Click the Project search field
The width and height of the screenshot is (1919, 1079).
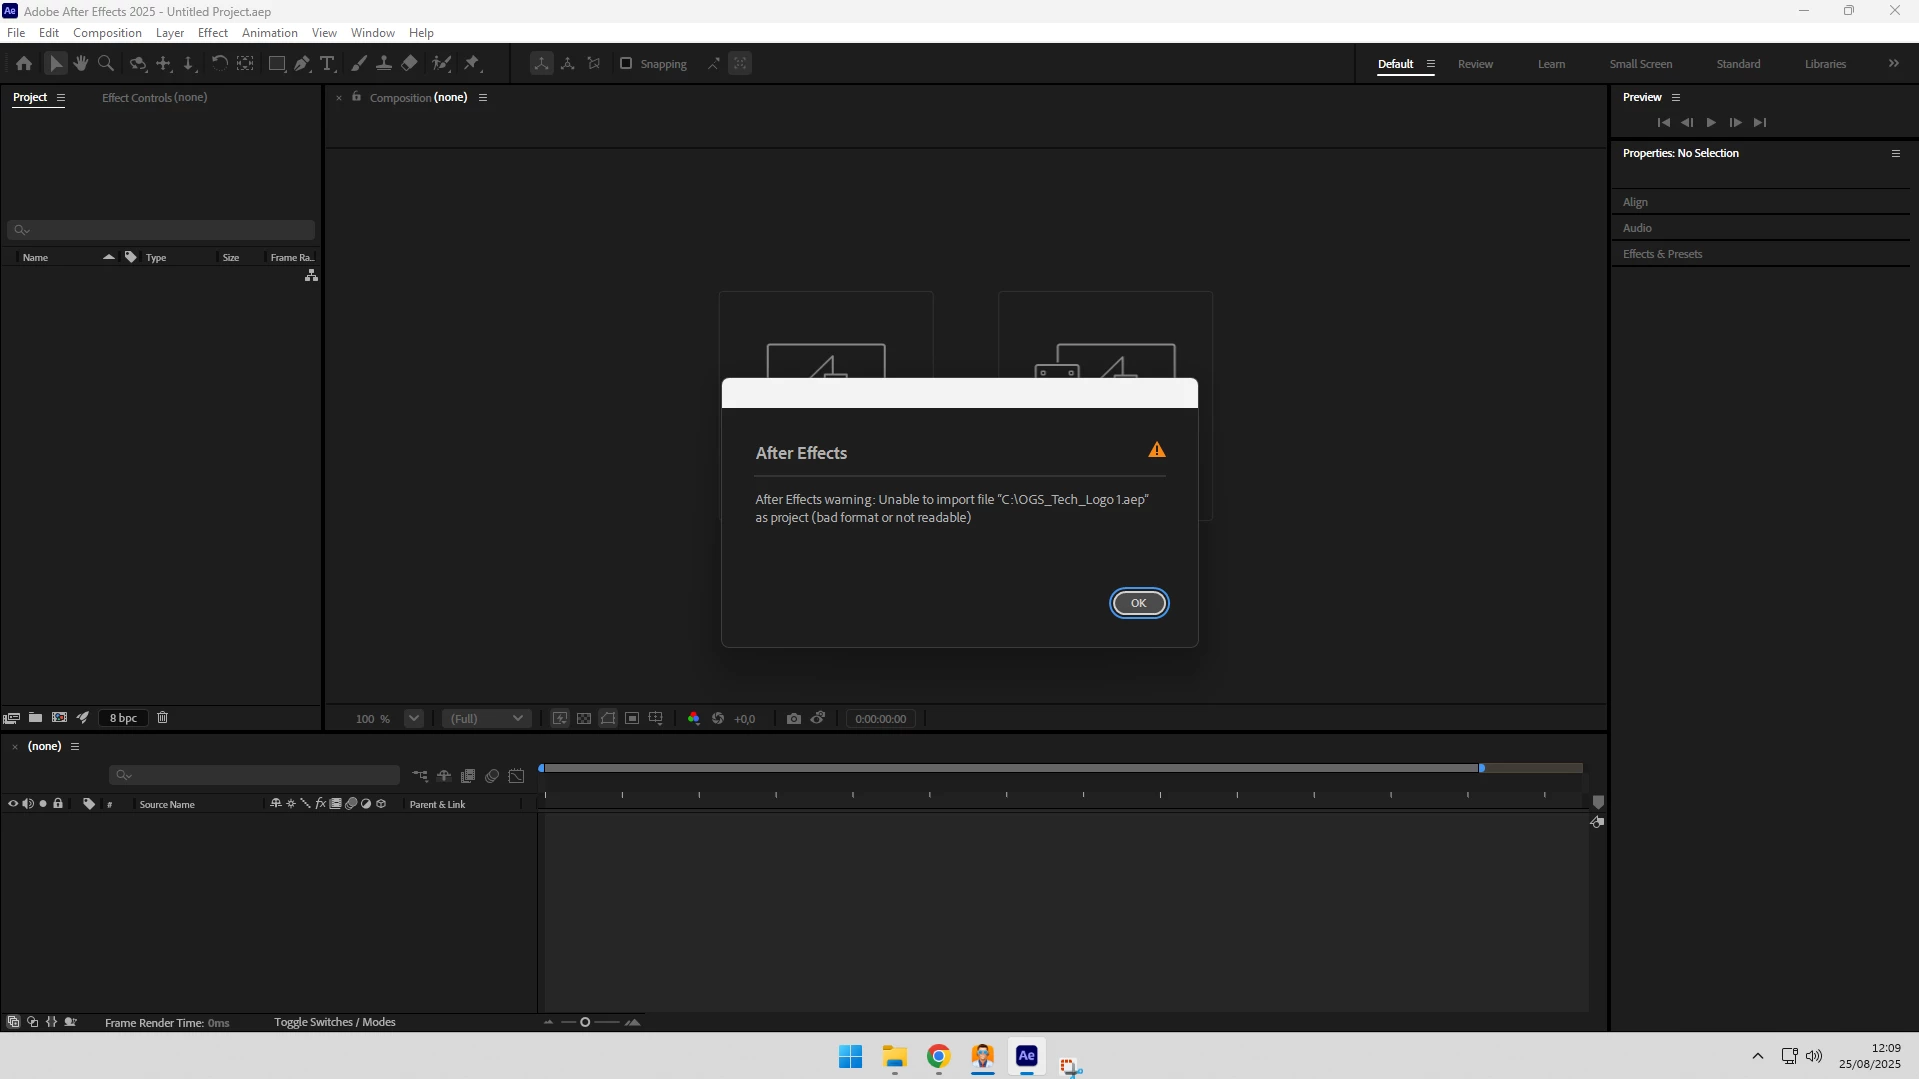click(161, 230)
